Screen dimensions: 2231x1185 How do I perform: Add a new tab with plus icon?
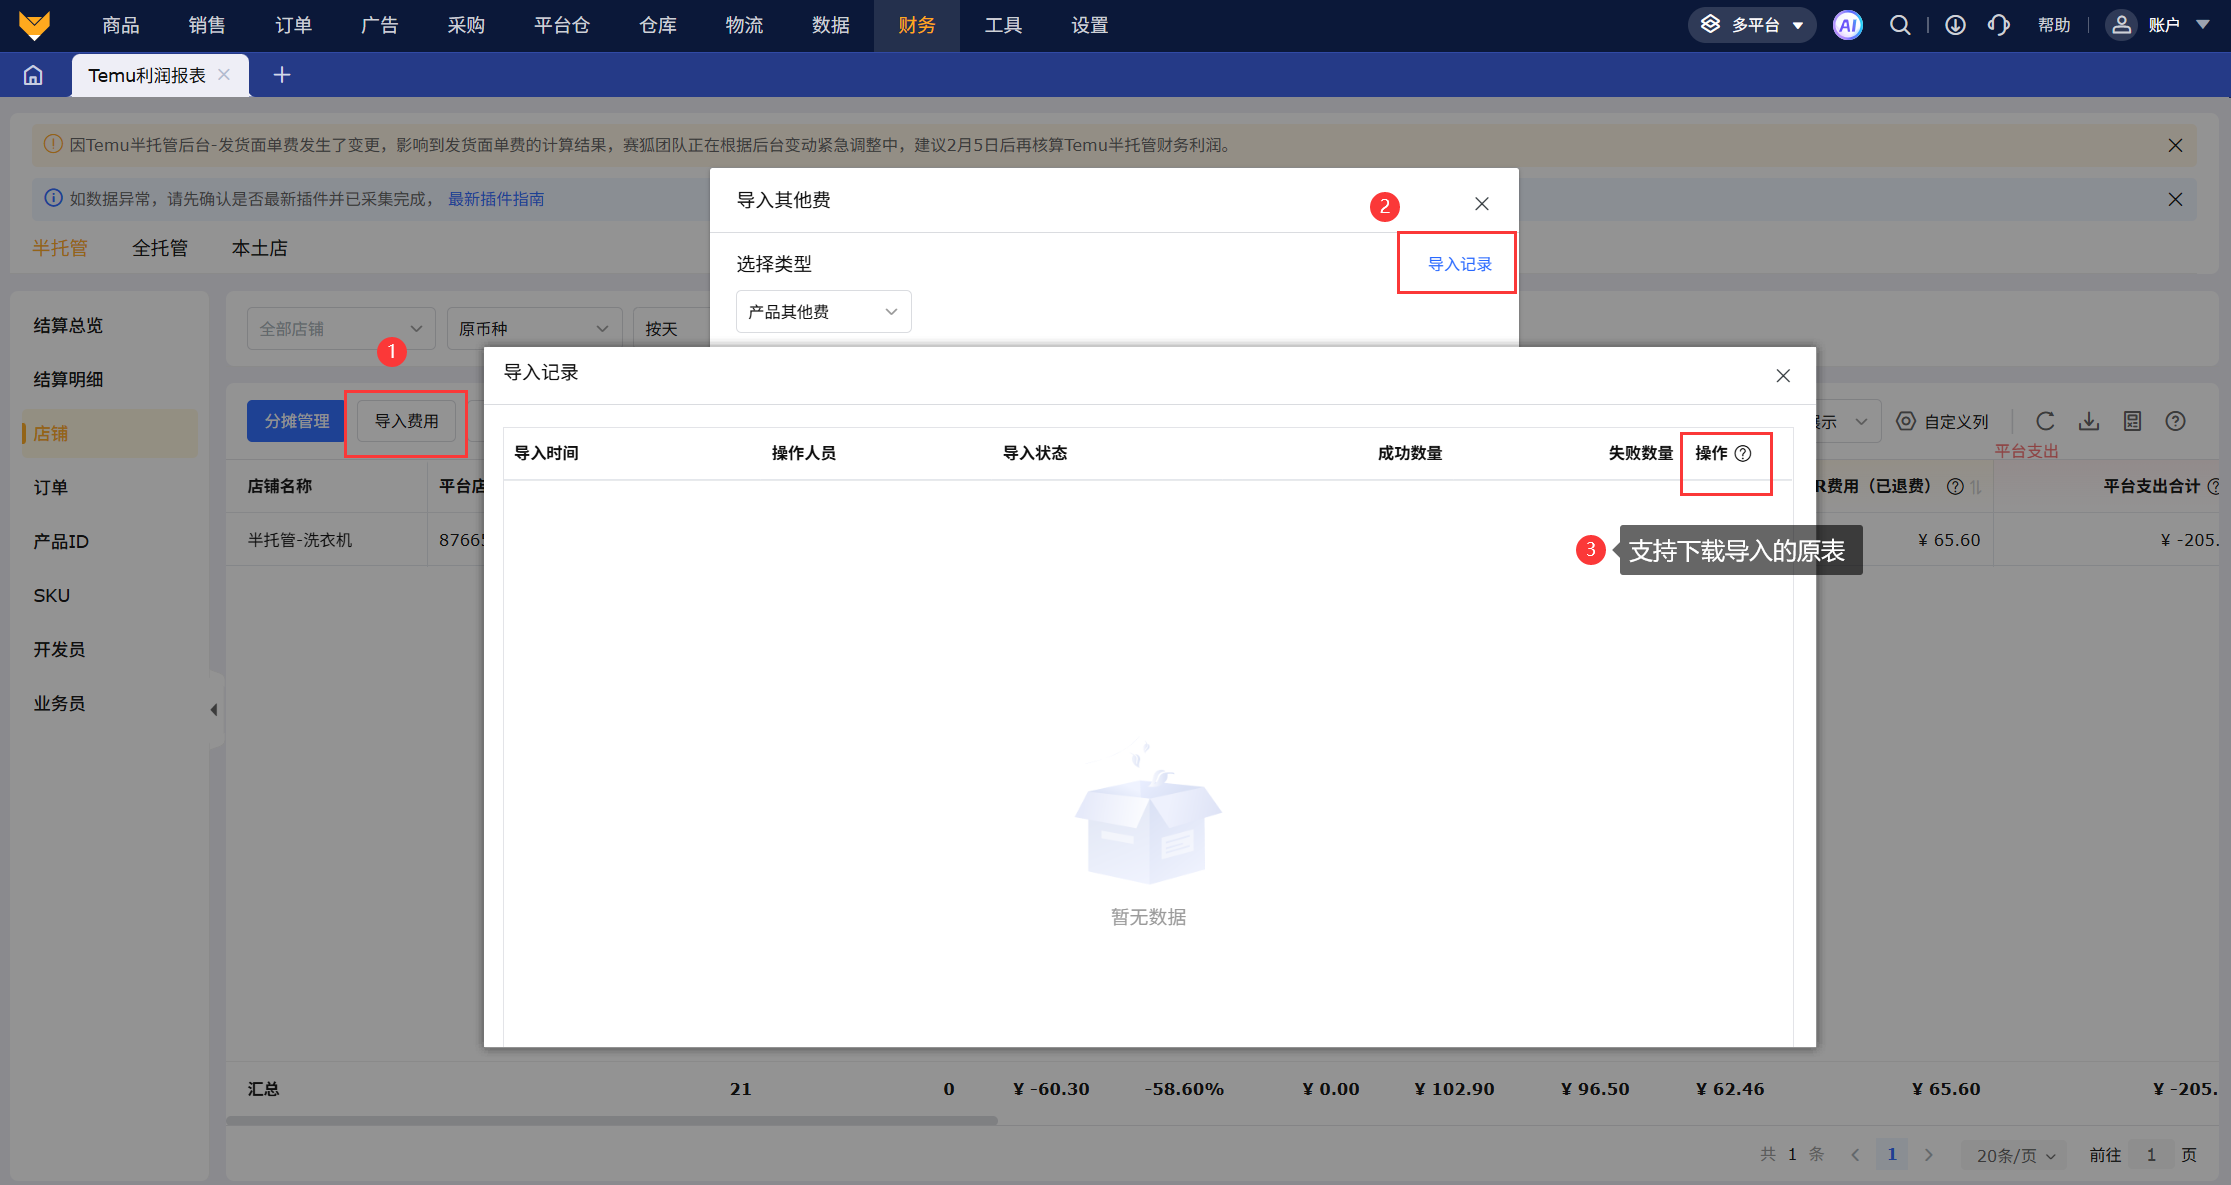[282, 75]
